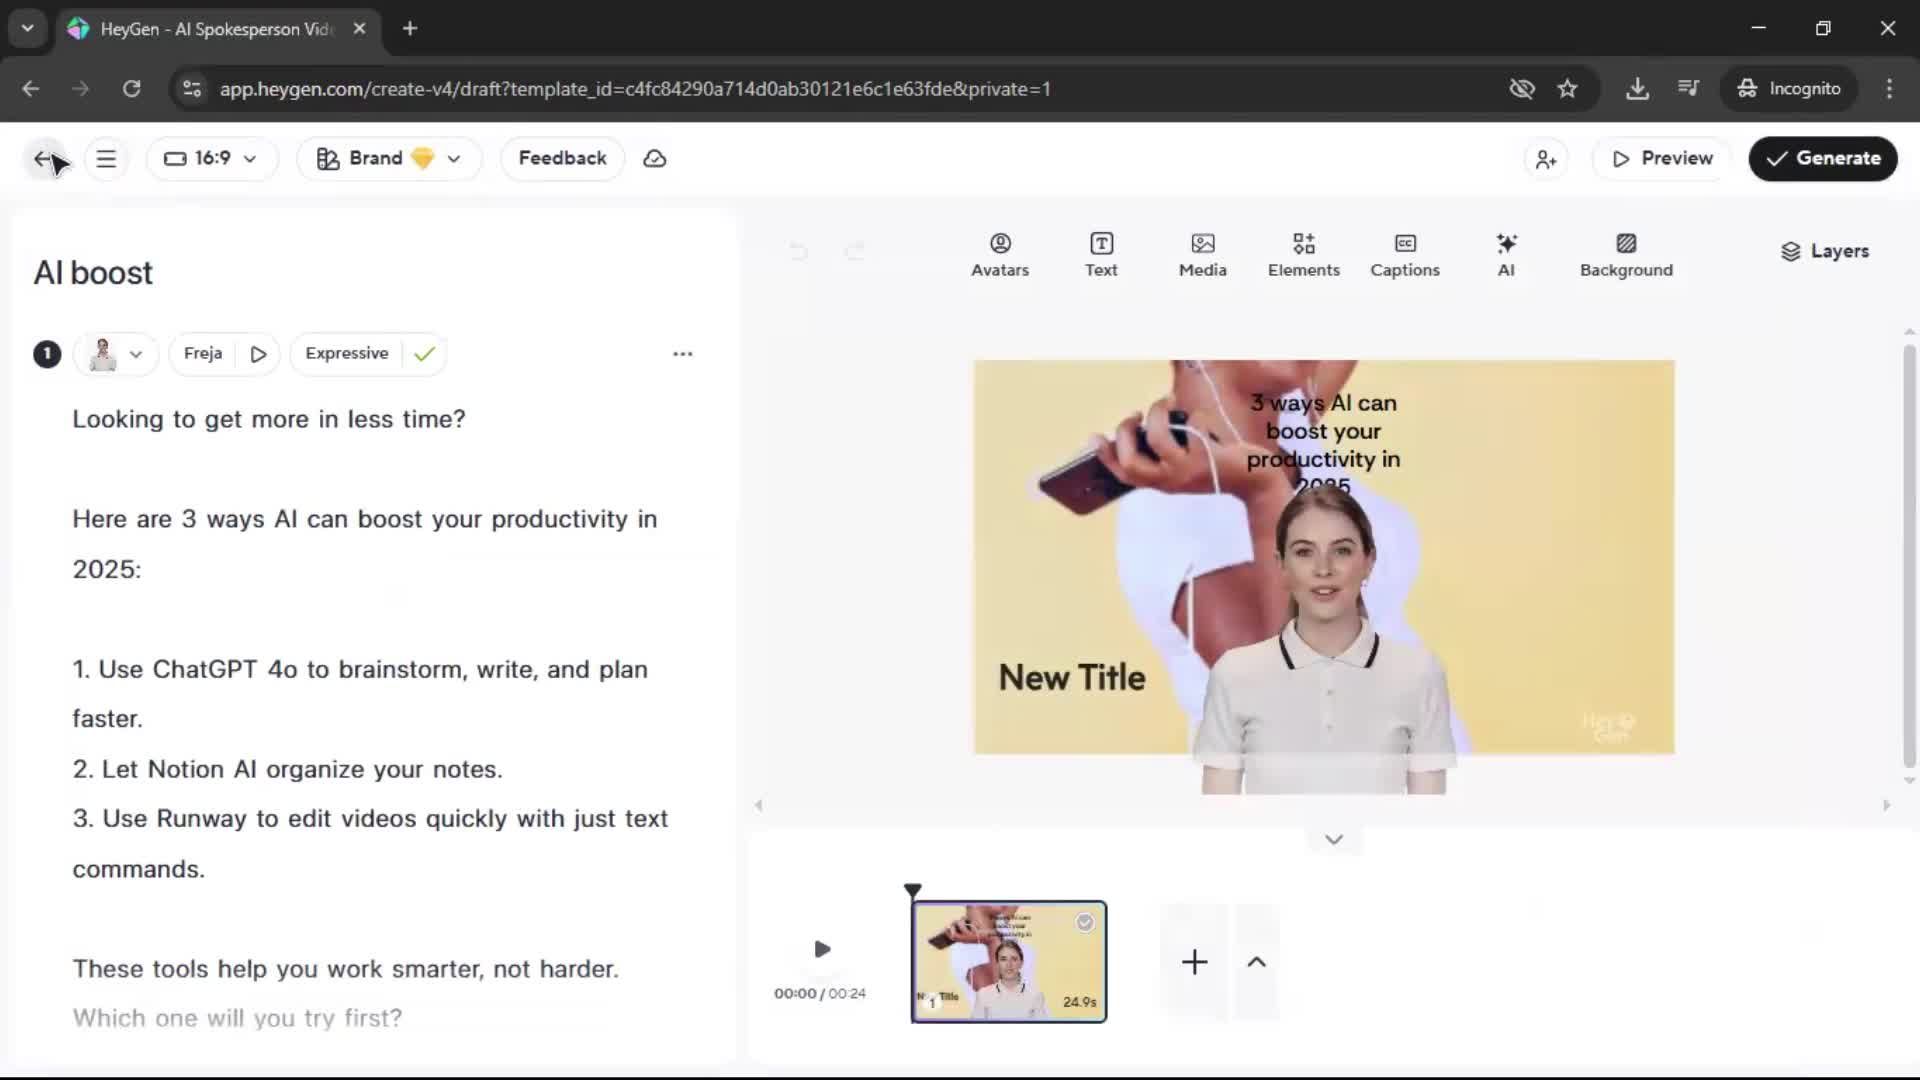Click the invite collaborator icon
Image resolution: width=1920 pixels, height=1080 pixels.
[x=1546, y=159]
